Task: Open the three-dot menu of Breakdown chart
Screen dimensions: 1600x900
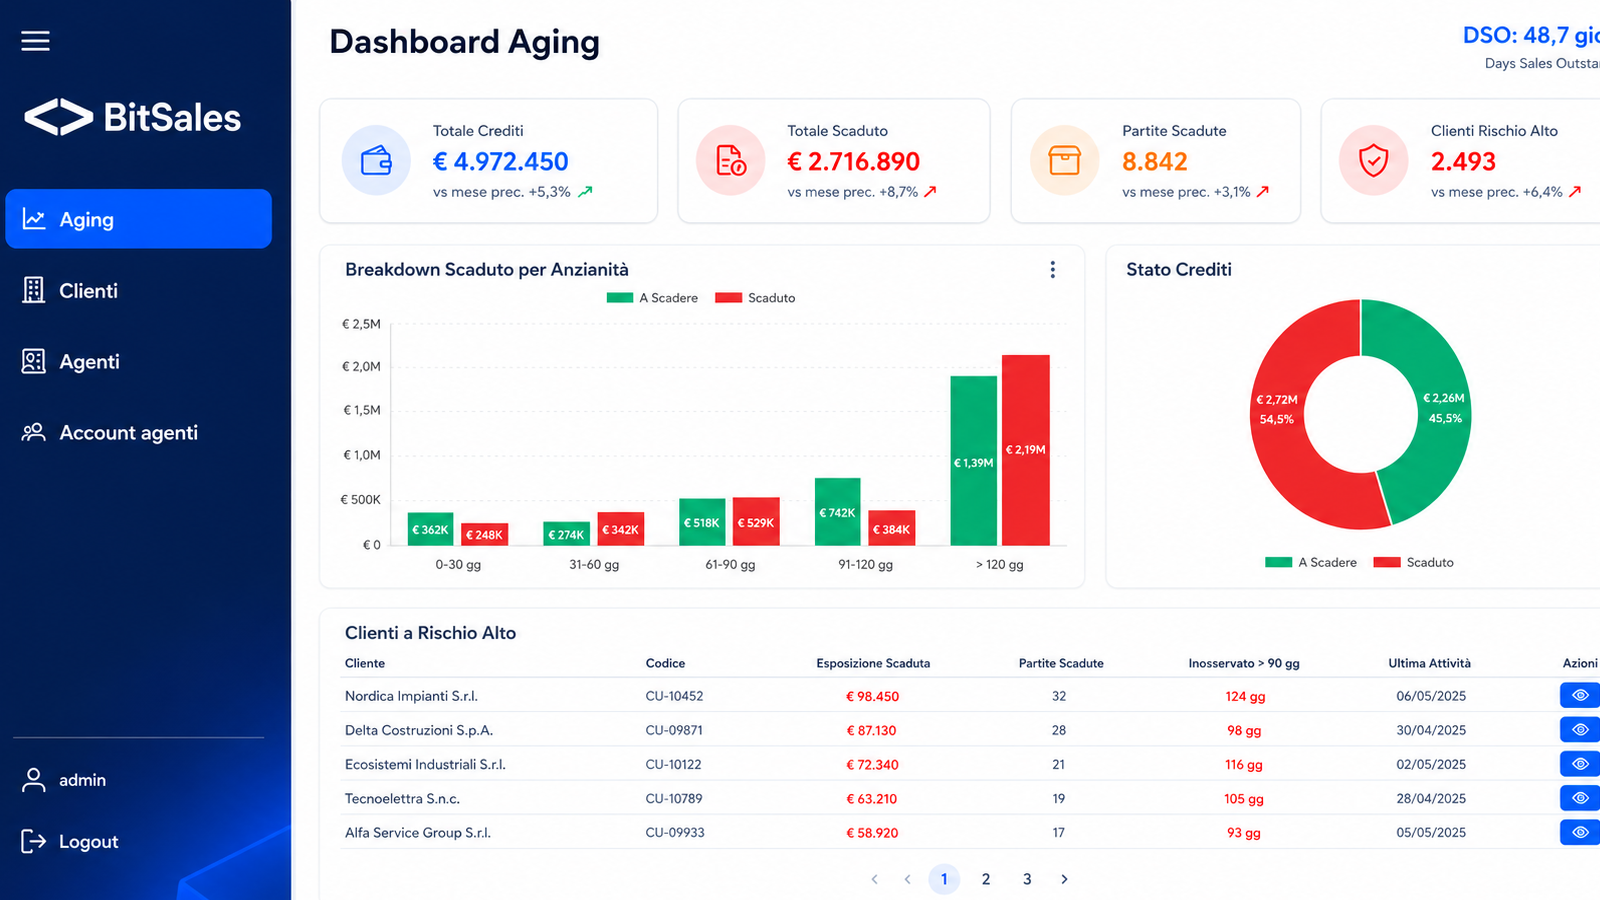Action: pos(1052,270)
